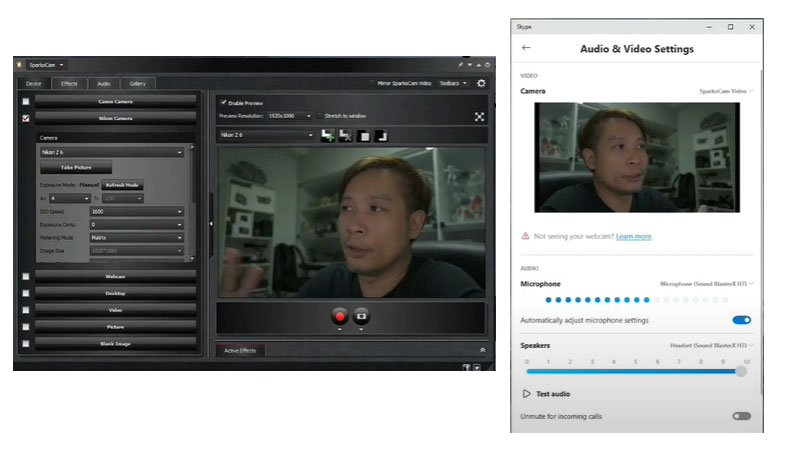Open Preview Resolution 1920x1080 dropdown
Viewport: 800px width, 450px height.
289,116
